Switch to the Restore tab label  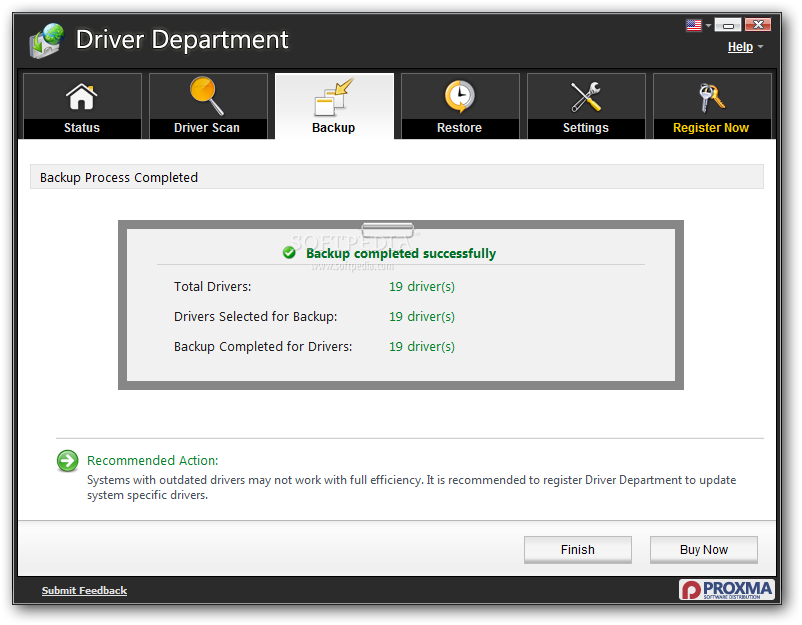(x=459, y=128)
